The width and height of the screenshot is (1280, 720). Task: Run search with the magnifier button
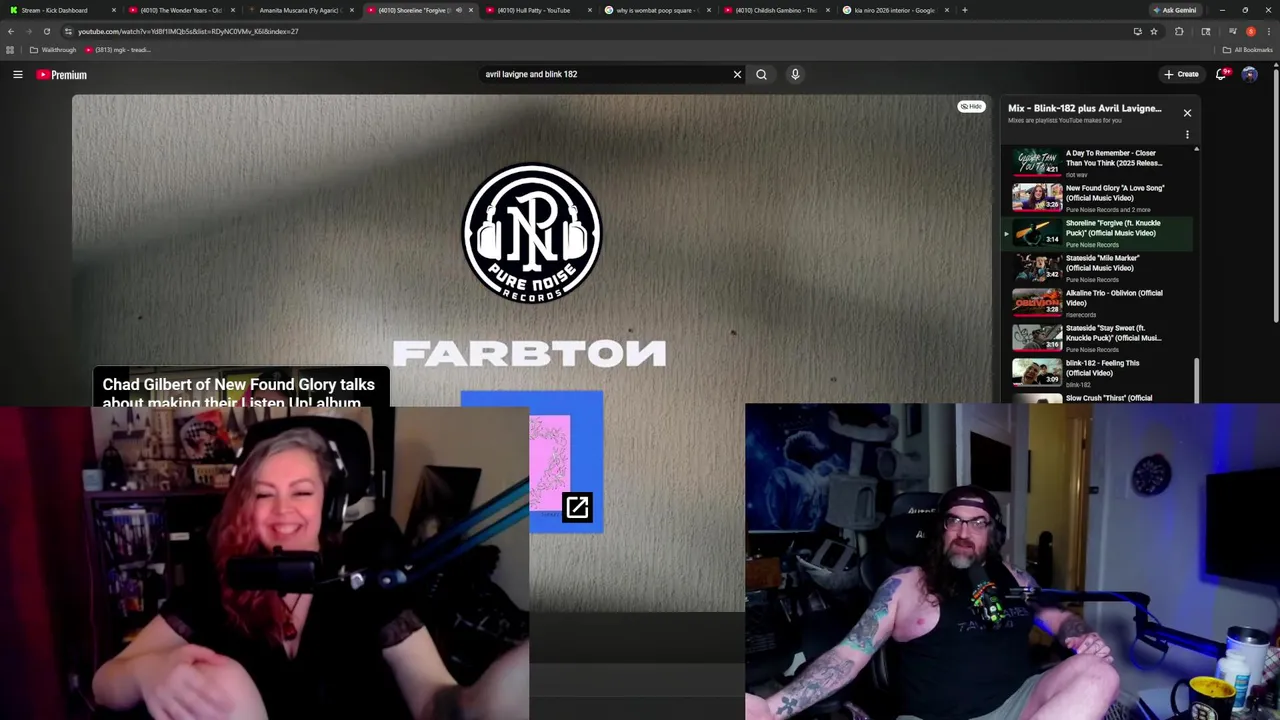tap(761, 74)
